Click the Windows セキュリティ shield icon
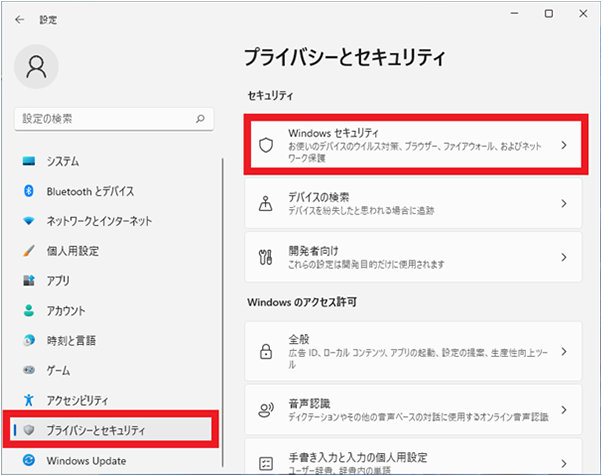The image size is (602, 476). coord(266,145)
